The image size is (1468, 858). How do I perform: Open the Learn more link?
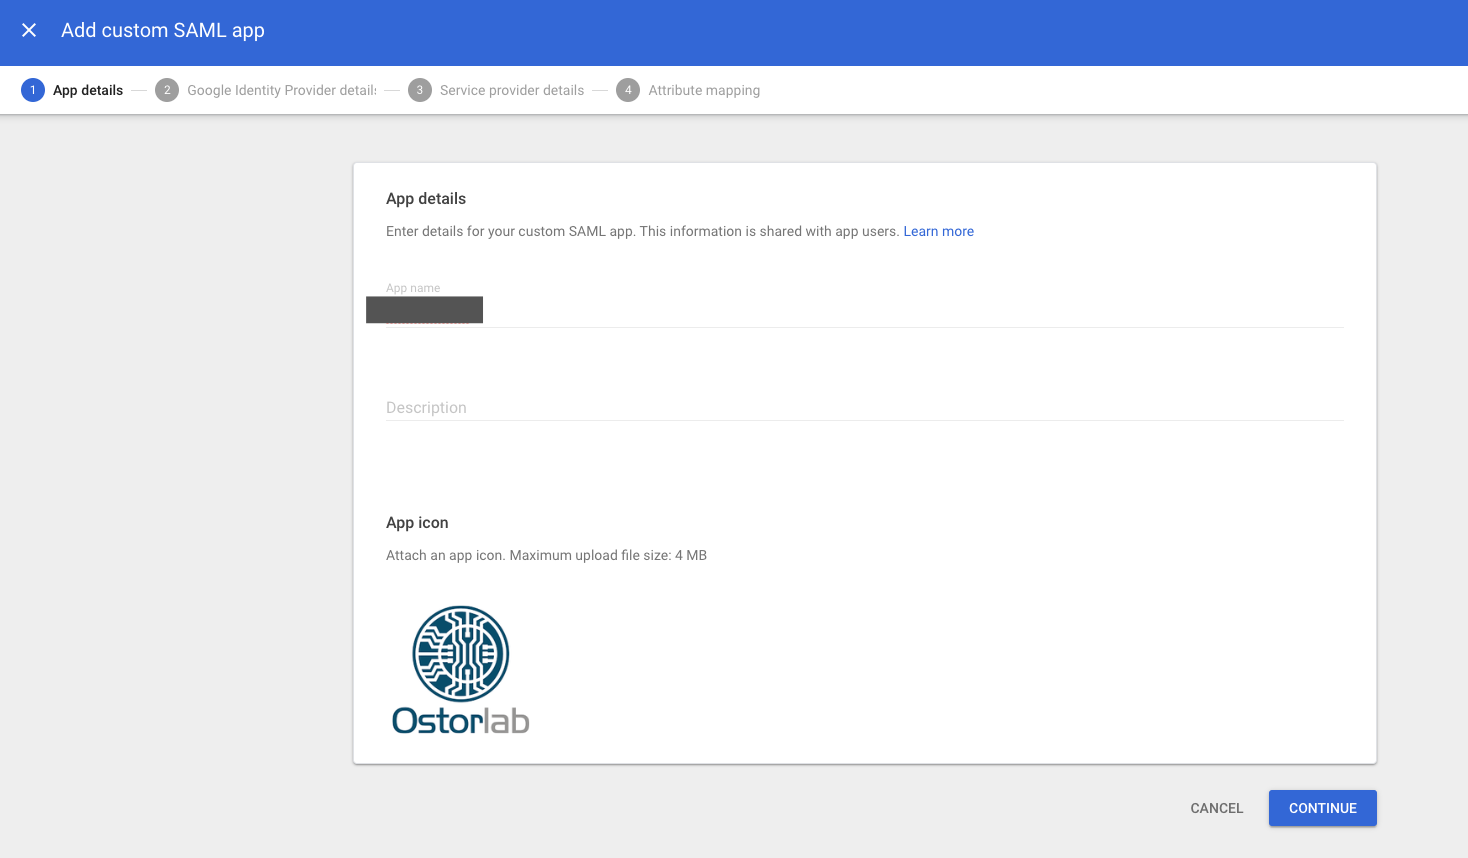coord(938,231)
